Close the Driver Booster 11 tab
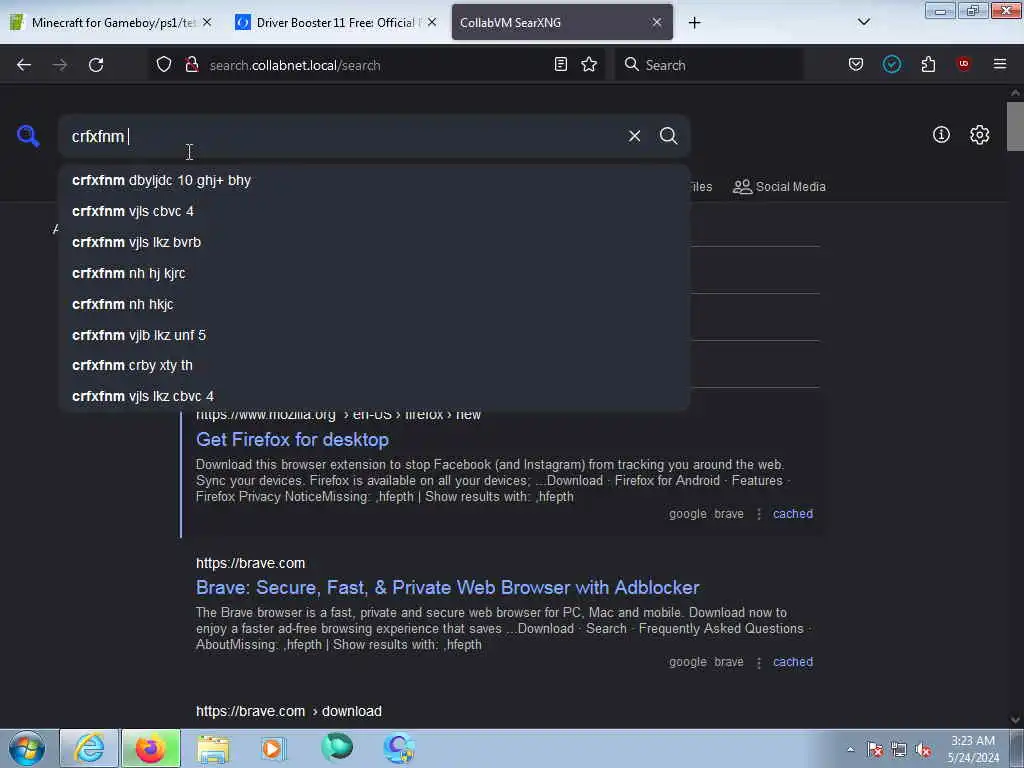This screenshot has width=1024, height=768. click(432, 22)
